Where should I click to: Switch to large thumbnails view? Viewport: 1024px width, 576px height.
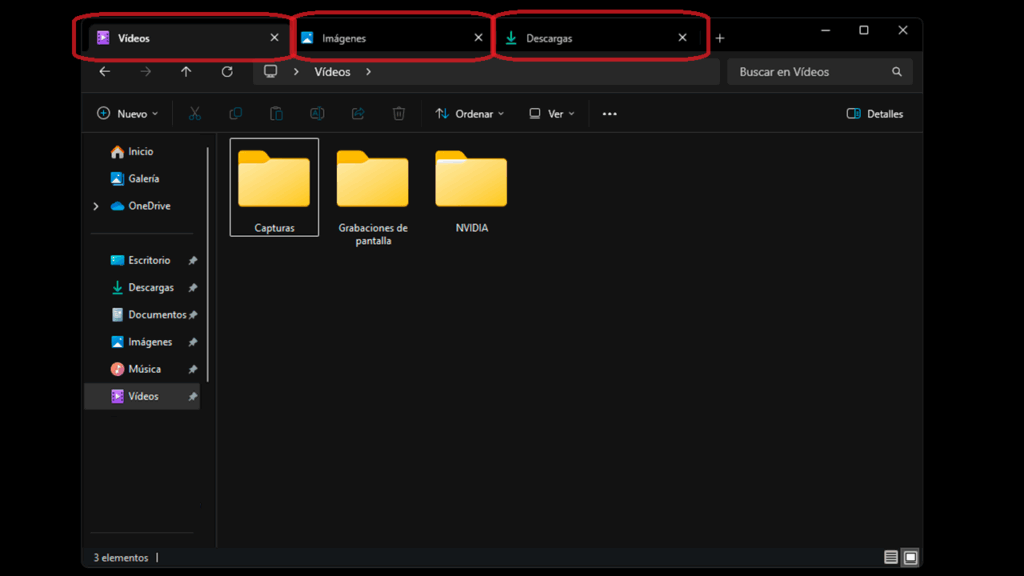(x=908, y=557)
